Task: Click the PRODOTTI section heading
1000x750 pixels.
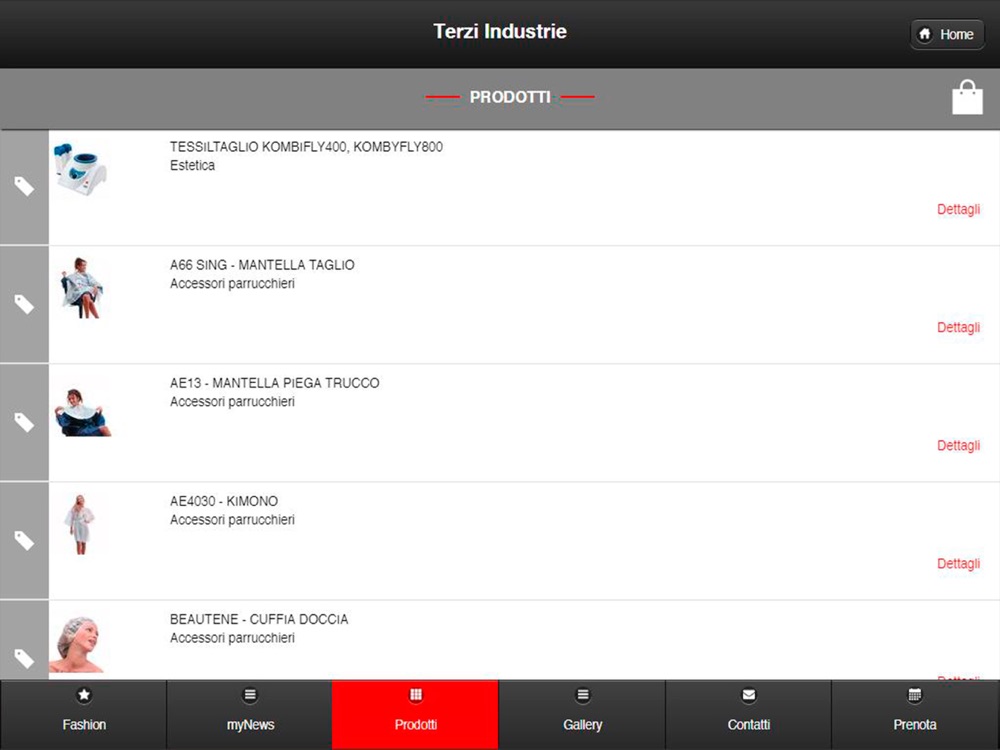Action: (x=510, y=97)
